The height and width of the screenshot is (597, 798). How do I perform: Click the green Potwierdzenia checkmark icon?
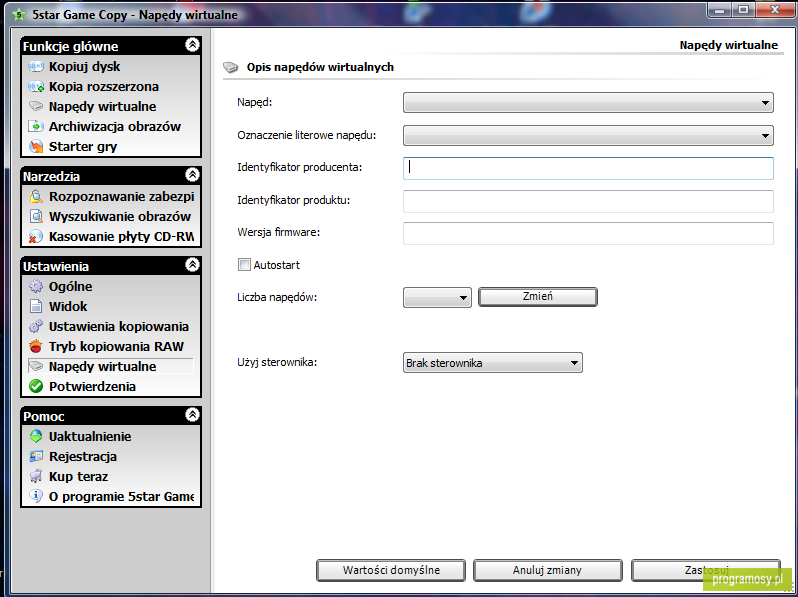pos(36,386)
